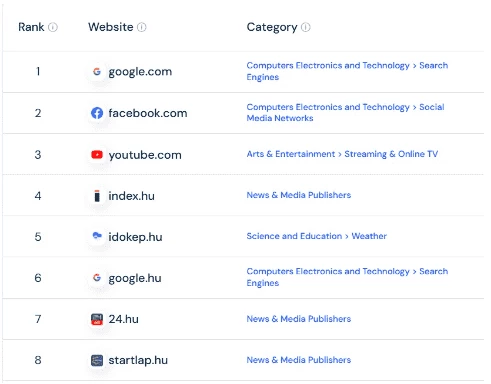Click the 24.hu favicon
491x384 pixels.
pyautogui.click(x=97, y=319)
